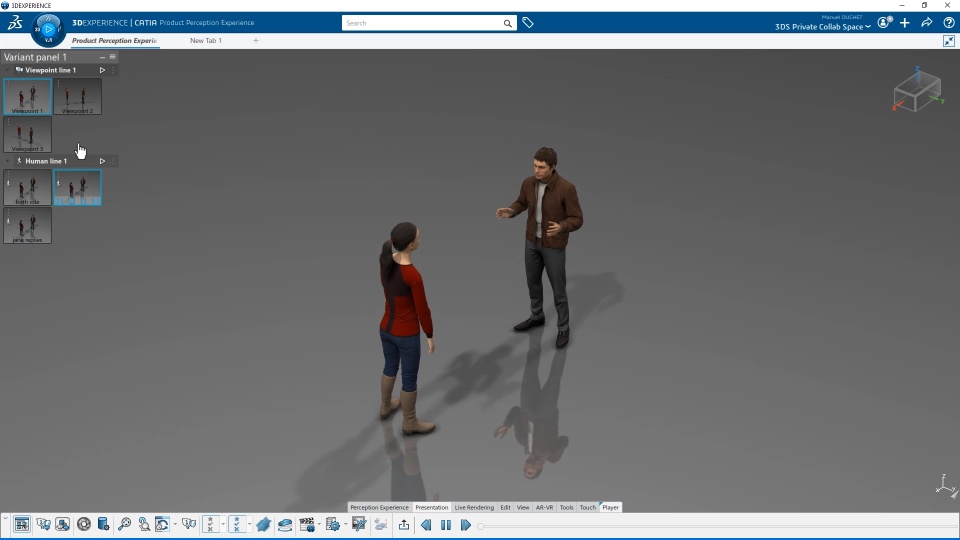Click the blue database cylinder icon
The width and height of the screenshot is (960, 540).
tap(103, 524)
